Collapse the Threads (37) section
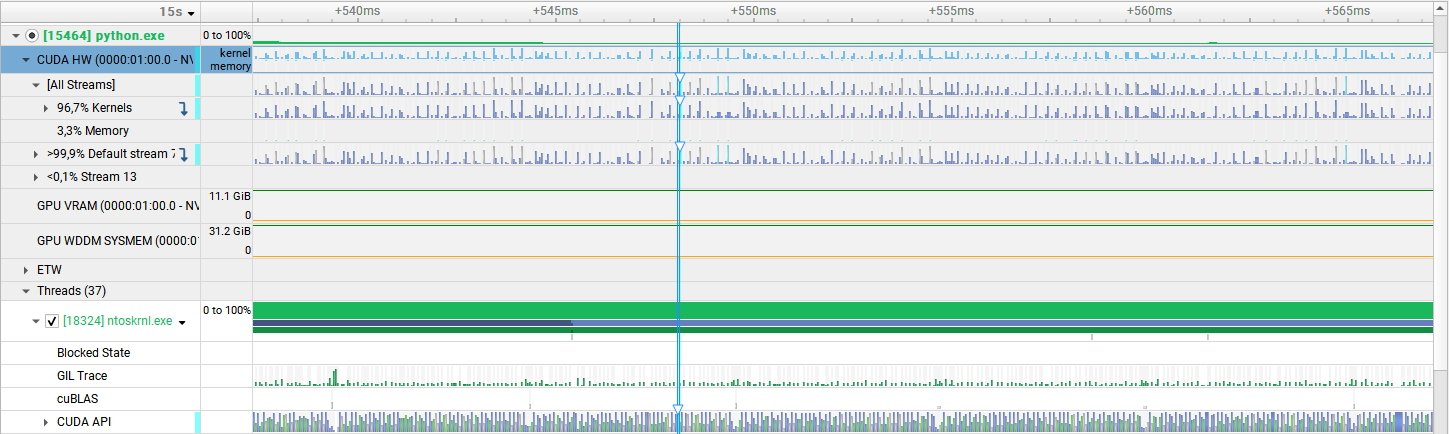Screen dimensions: 1449x434 point(26,292)
